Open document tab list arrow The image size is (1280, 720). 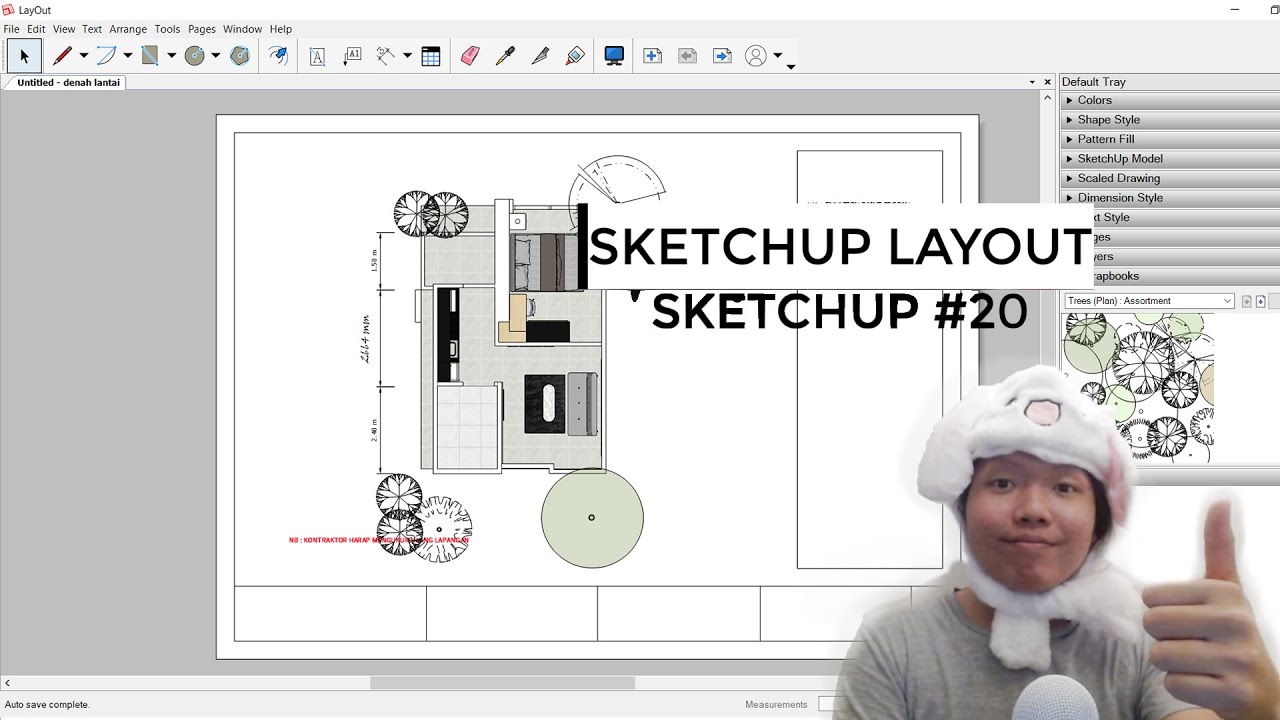(1032, 82)
